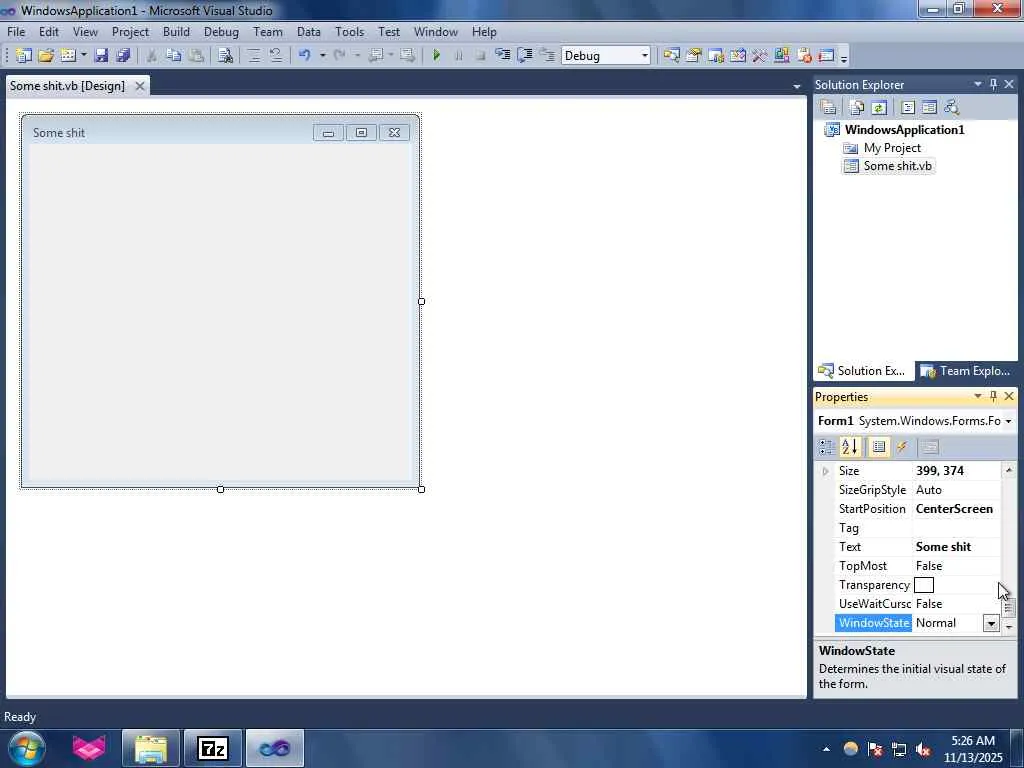Switch to the Team Explorer tab
The width and height of the screenshot is (1024, 768).
point(966,371)
